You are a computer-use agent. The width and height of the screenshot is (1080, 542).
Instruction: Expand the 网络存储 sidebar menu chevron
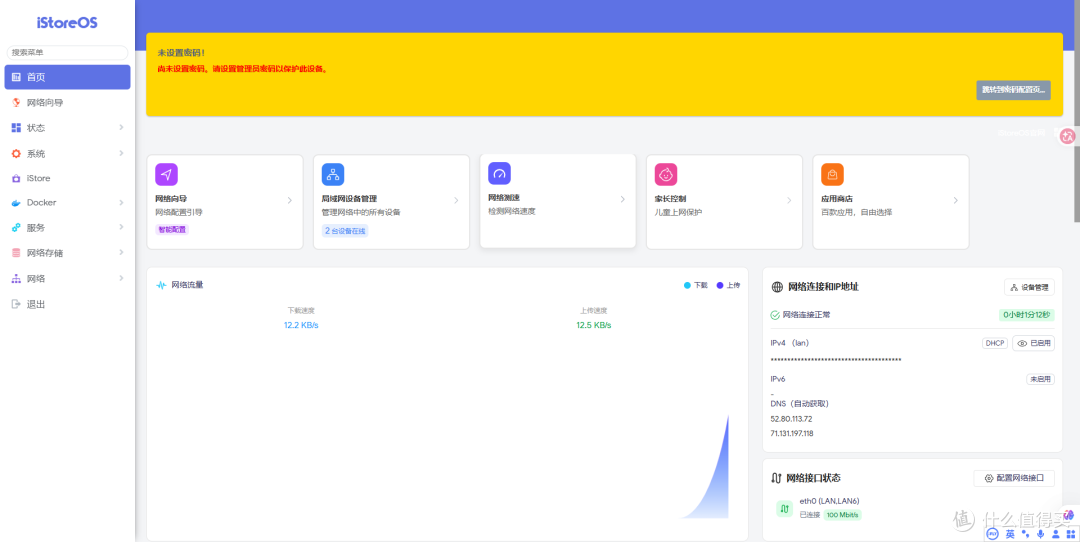pyautogui.click(x=121, y=253)
